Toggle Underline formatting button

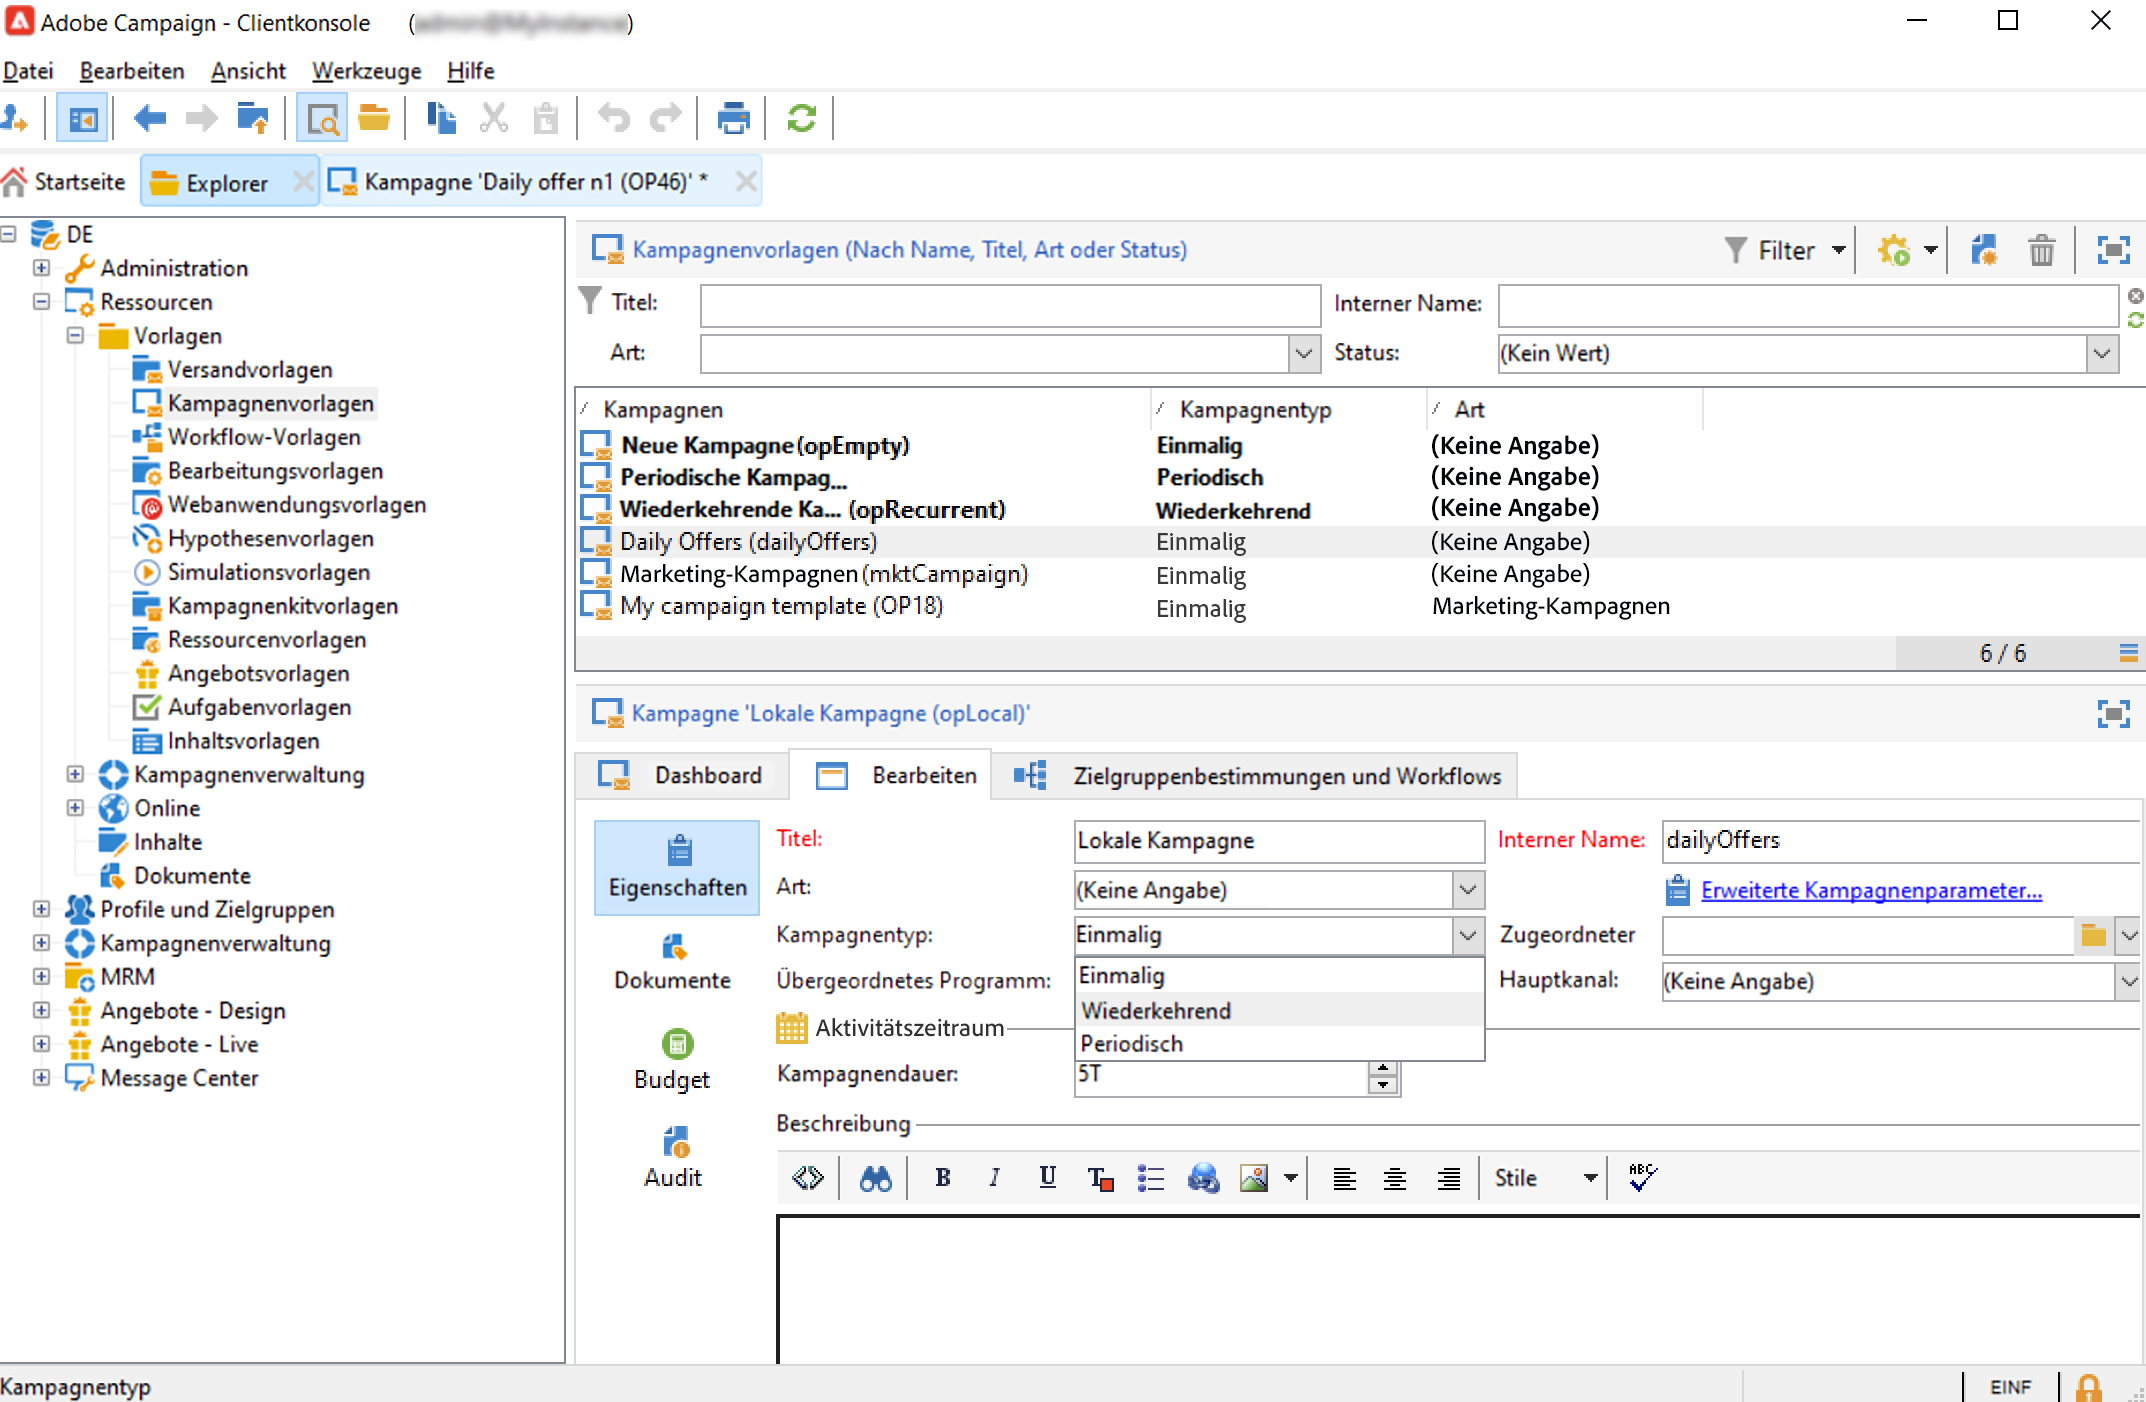coord(1047,1178)
